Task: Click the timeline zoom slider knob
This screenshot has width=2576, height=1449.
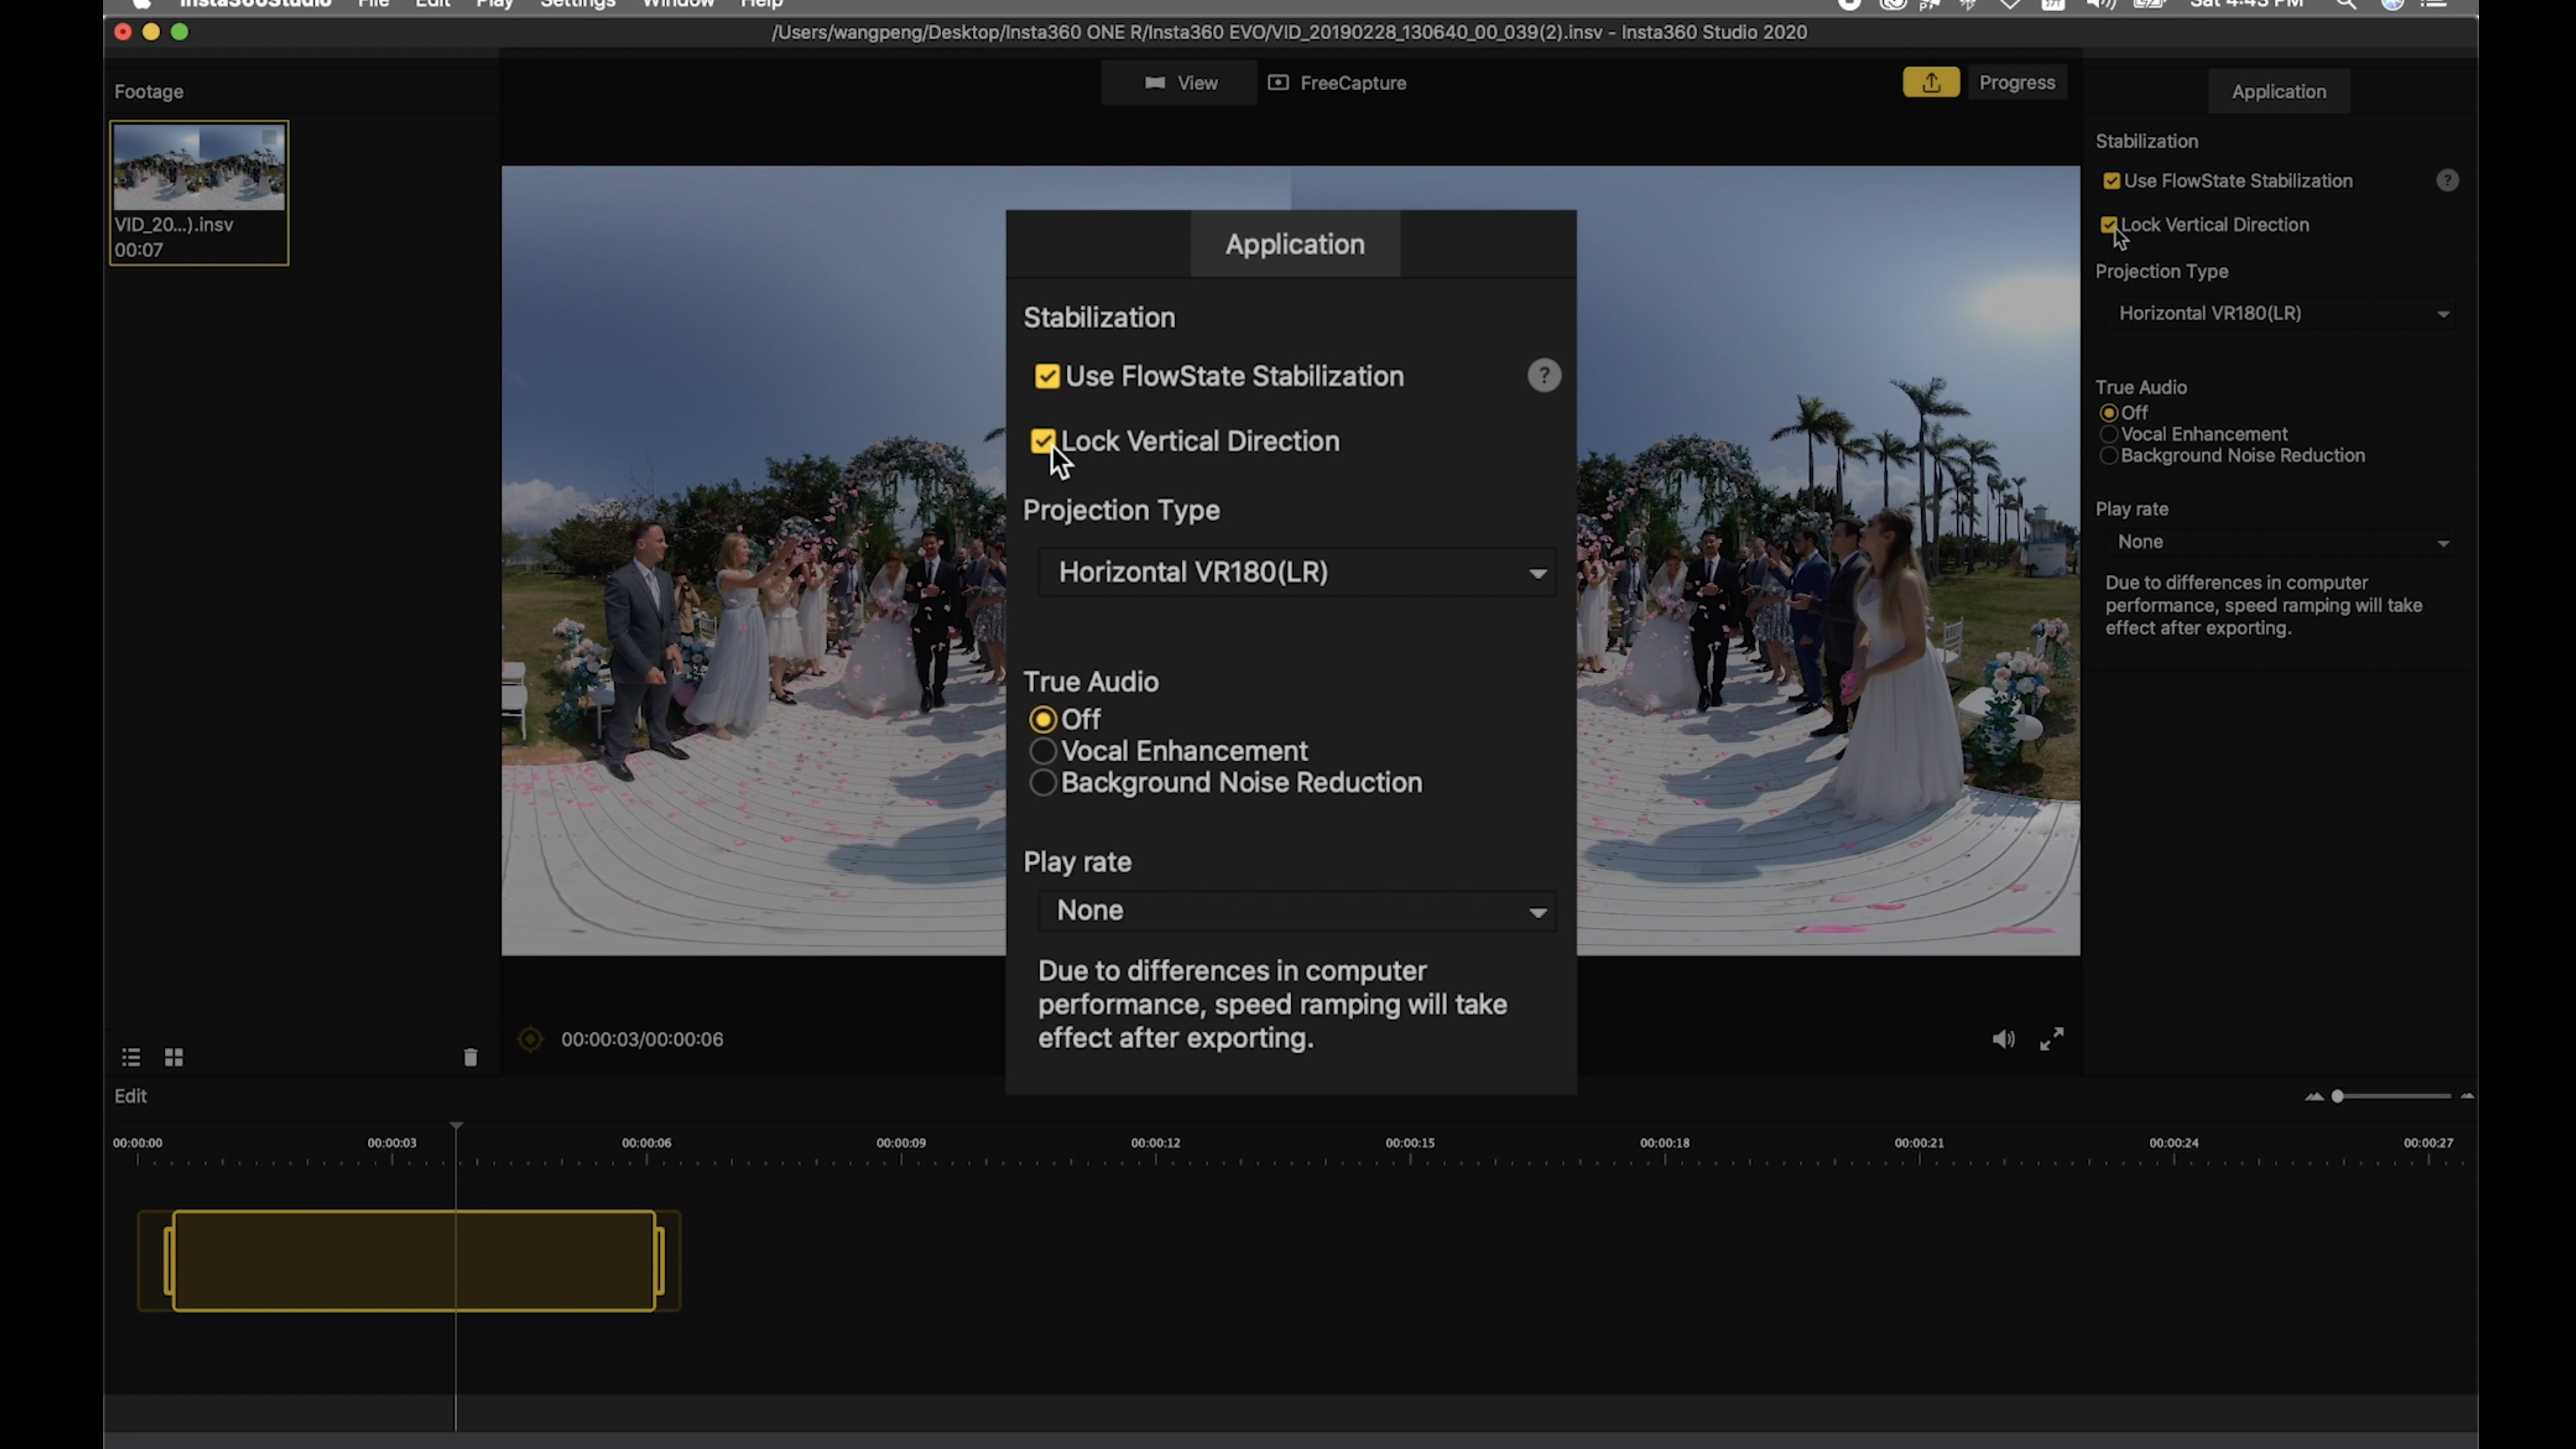Action: (x=2337, y=1096)
